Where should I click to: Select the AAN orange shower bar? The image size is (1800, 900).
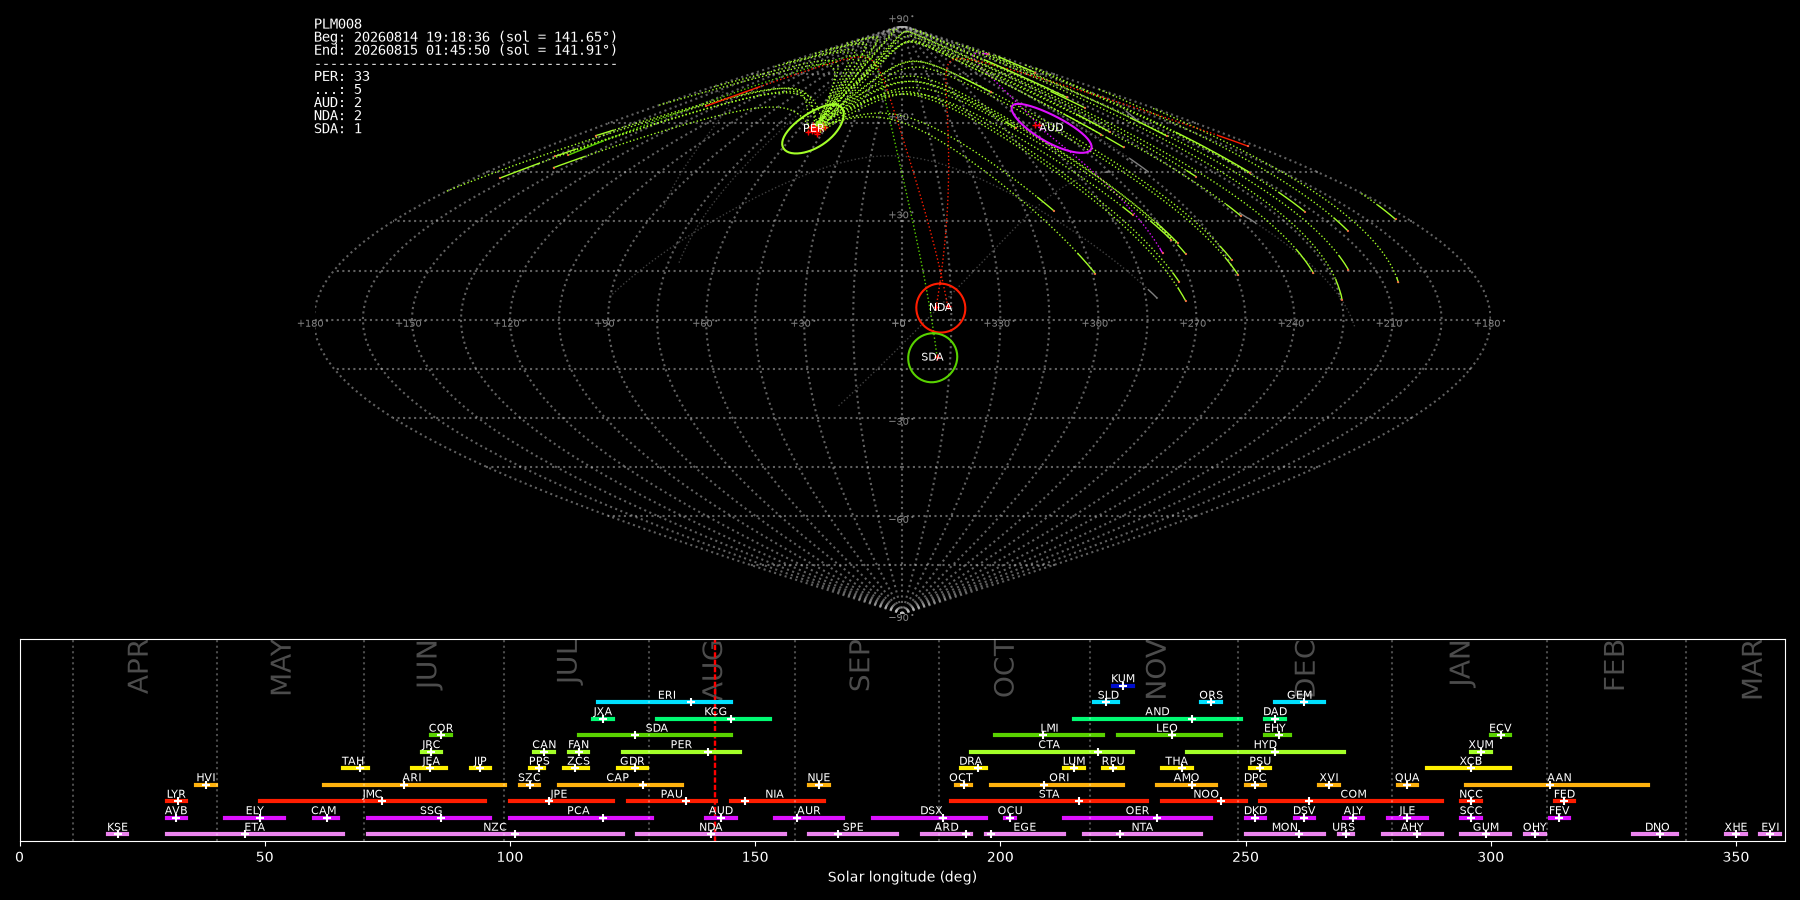pos(1557,785)
